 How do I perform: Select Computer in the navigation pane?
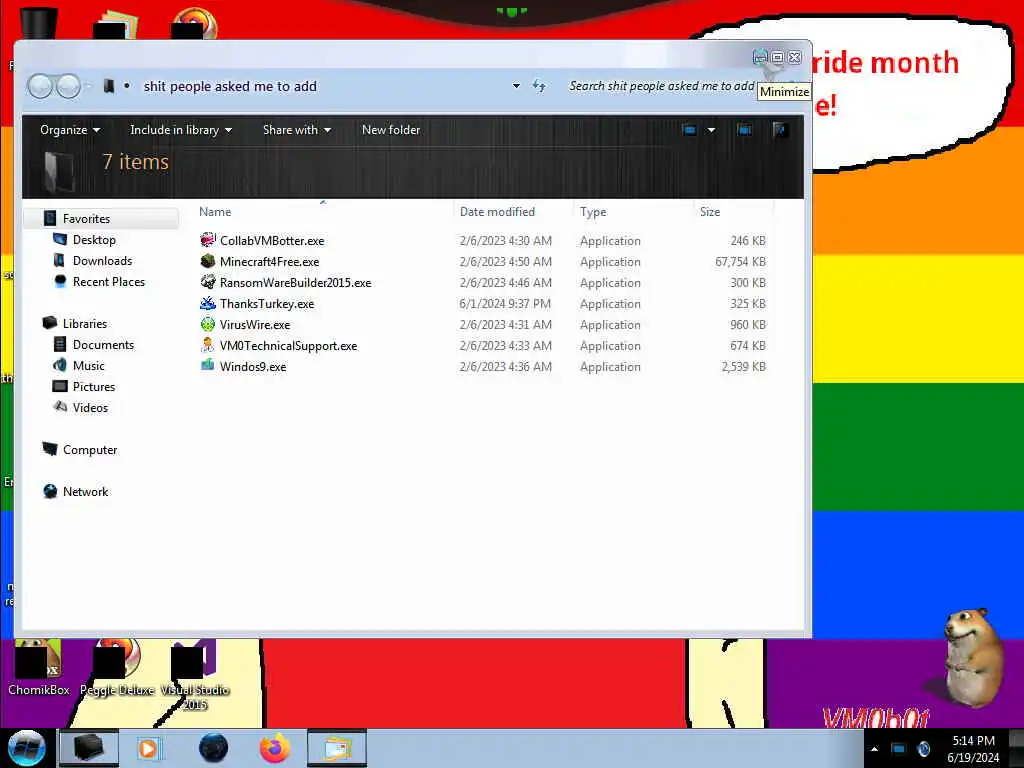[x=90, y=449]
